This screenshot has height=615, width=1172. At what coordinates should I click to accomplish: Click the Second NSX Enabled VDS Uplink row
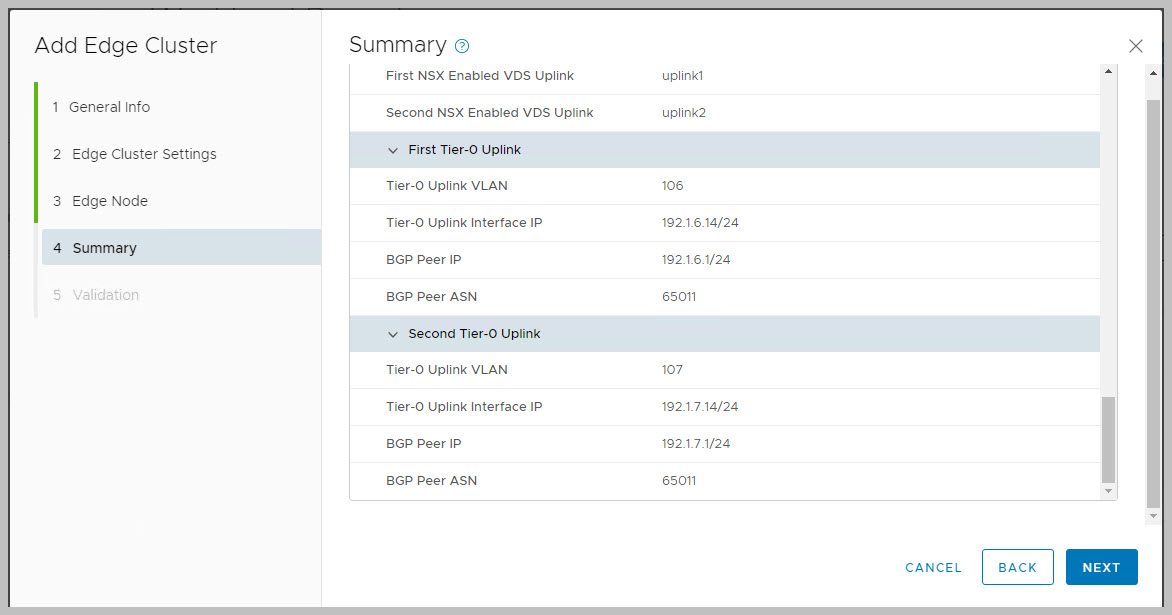(x=724, y=113)
